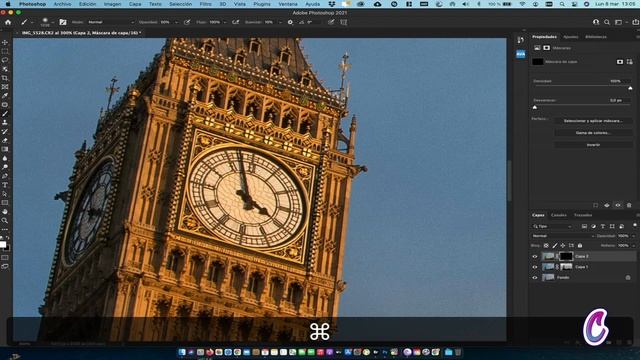Open the Capa menu
640x360 pixels.
click(x=135, y=4)
